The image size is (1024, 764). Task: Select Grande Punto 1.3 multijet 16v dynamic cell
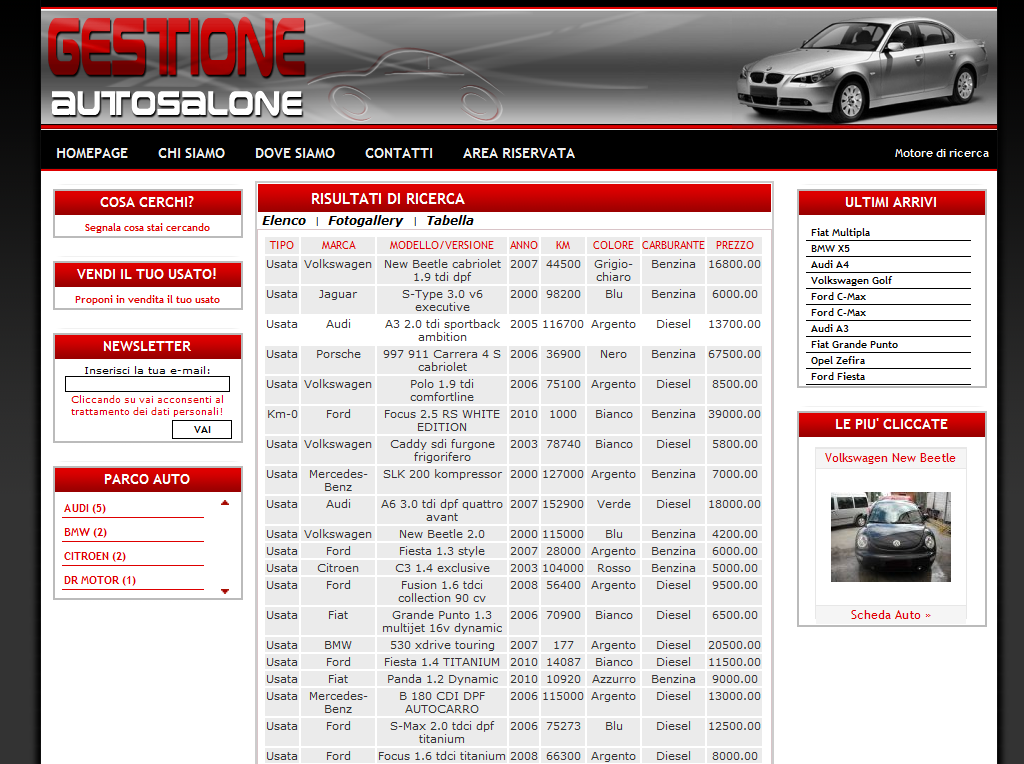pyautogui.click(x=442, y=622)
